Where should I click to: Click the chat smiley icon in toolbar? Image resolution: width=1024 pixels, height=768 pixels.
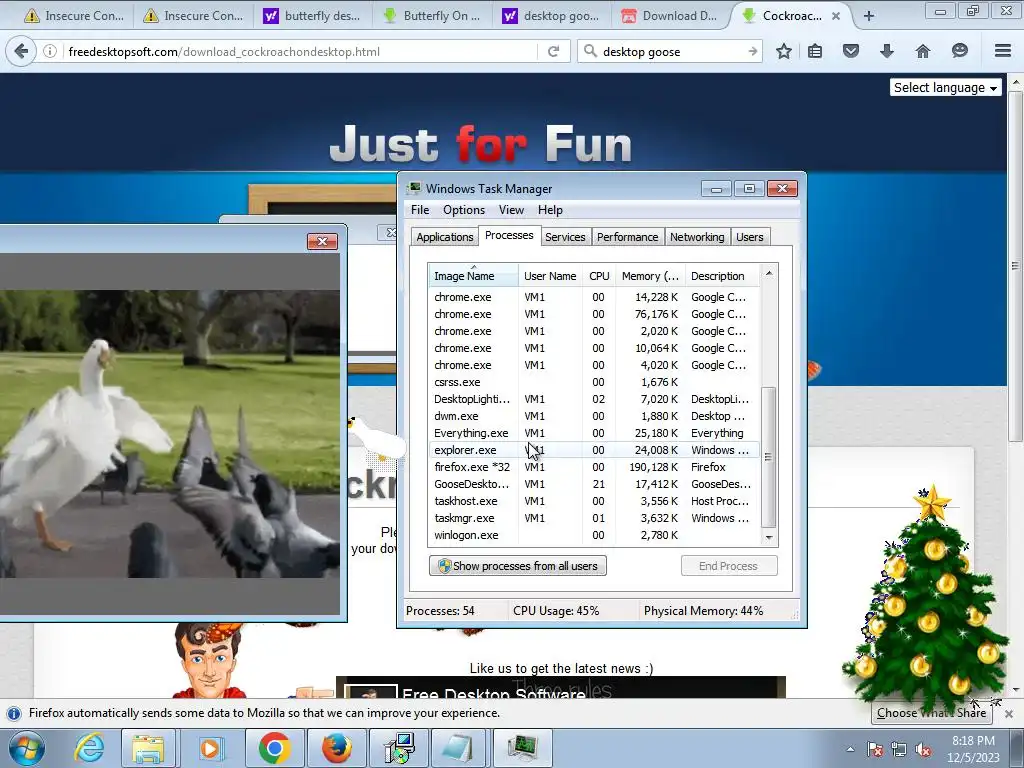click(x=959, y=51)
